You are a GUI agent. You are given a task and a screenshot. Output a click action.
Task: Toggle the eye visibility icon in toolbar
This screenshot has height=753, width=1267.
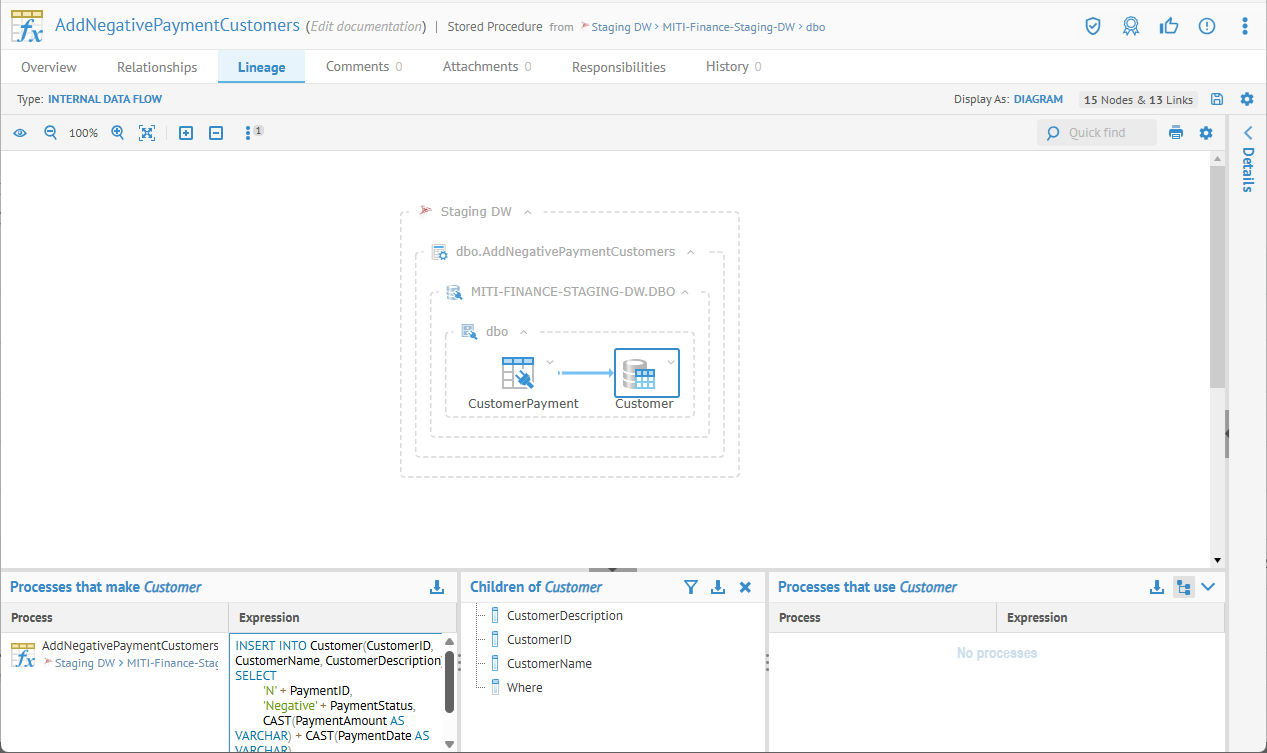tap(19, 132)
